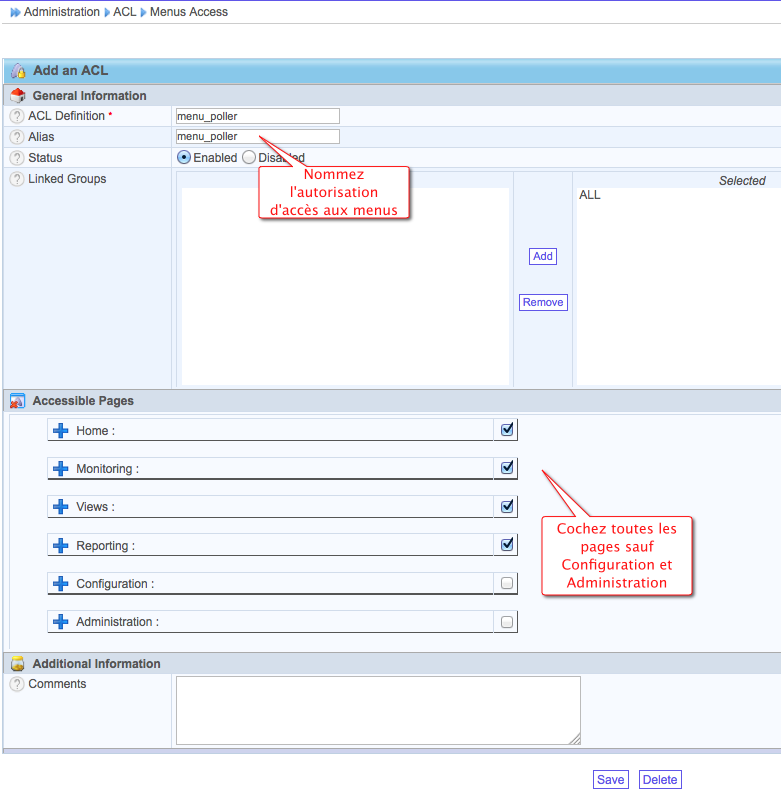The width and height of the screenshot is (781, 797).
Task: Click help icon beside ACL Definition
Action: (x=17, y=116)
